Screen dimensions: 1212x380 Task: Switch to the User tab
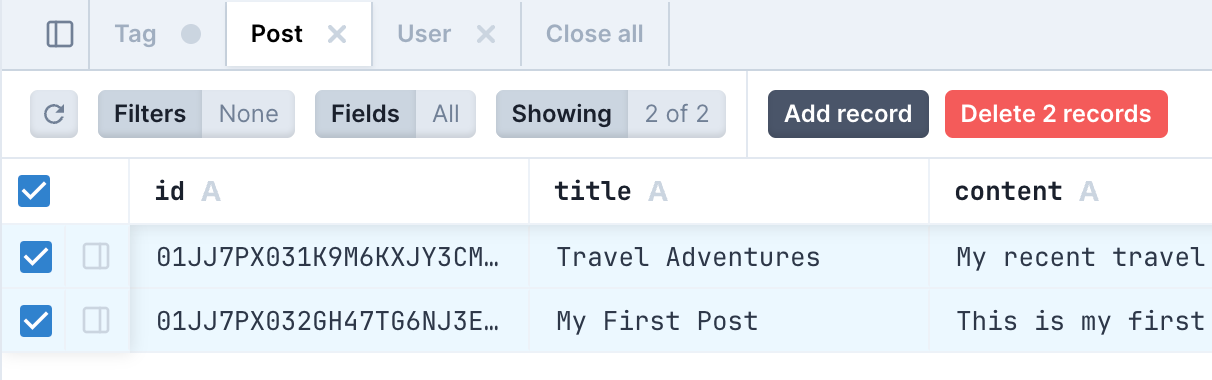point(424,34)
